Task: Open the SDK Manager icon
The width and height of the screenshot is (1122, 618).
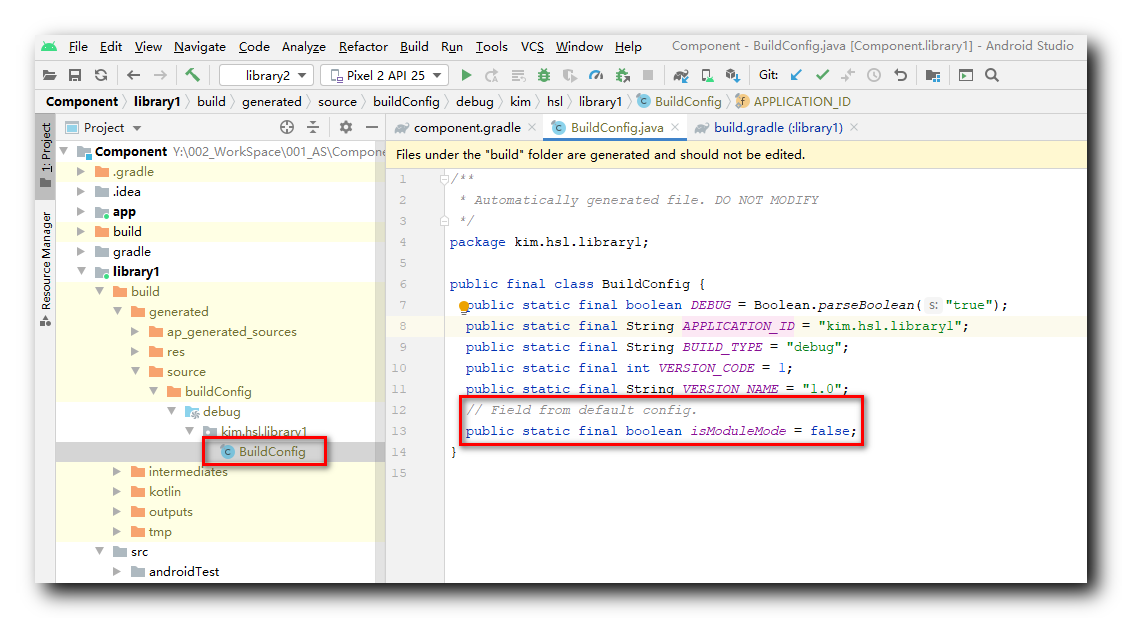Action: click(733, 75)
